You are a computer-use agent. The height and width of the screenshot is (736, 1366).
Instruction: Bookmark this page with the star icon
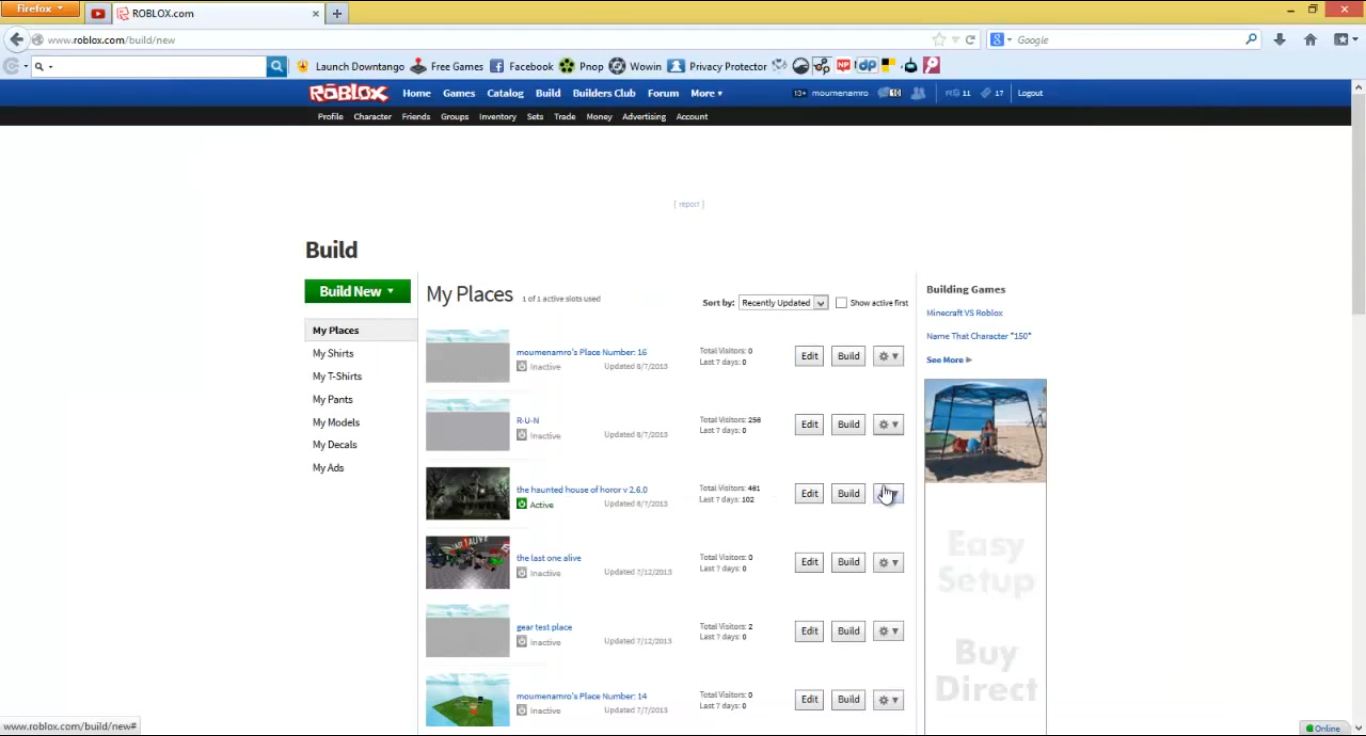pyautogui.click(x=938, y=40)
